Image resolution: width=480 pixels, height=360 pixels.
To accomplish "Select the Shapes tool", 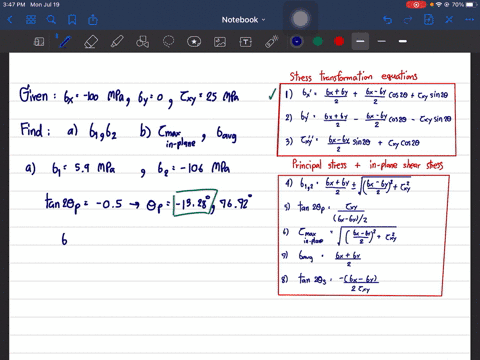I will pyautogui.click(x=142, y=42).
